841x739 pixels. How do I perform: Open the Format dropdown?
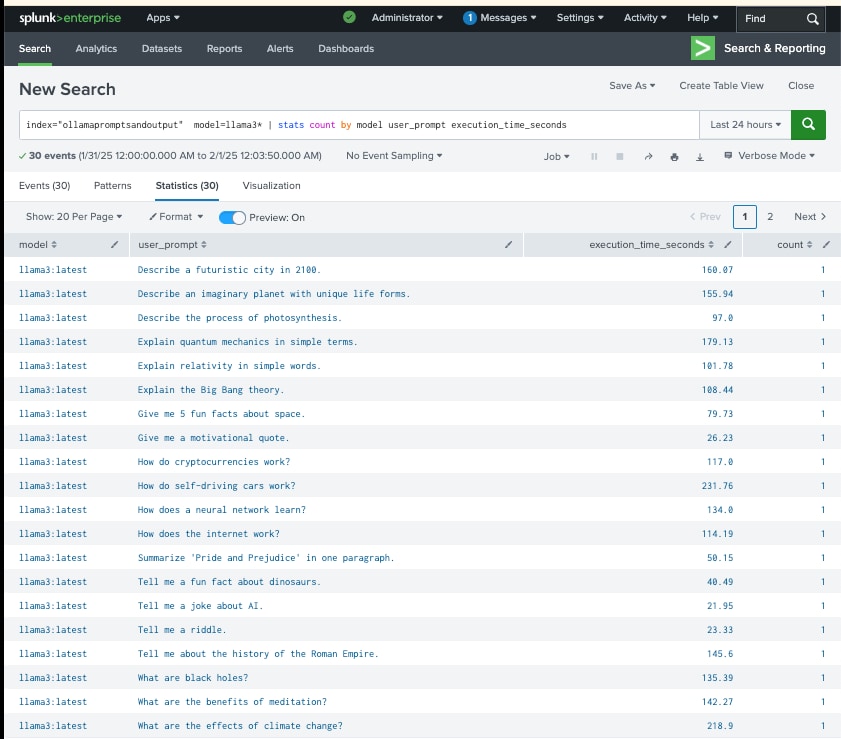tap(176, 217)
